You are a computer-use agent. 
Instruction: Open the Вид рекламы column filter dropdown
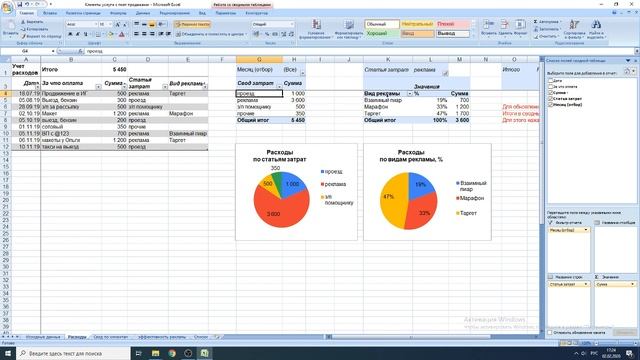[205, 87]
